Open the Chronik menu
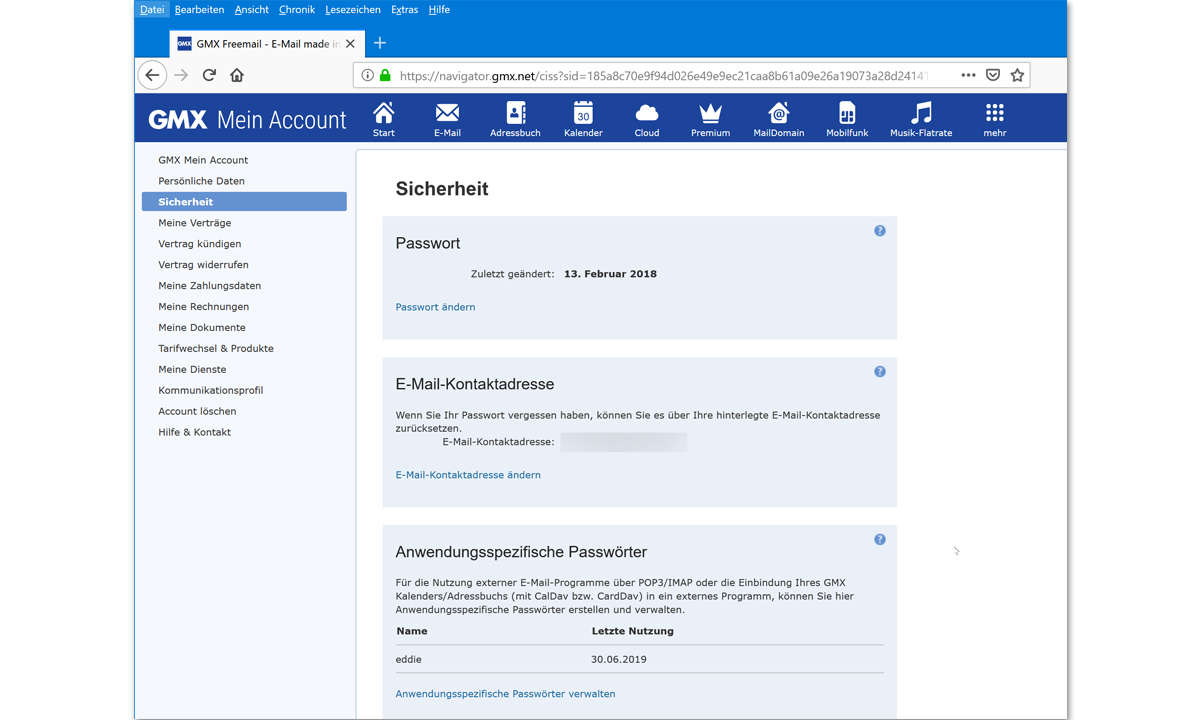Viewport: 1200px width, 720px height. tap(297, 10)
